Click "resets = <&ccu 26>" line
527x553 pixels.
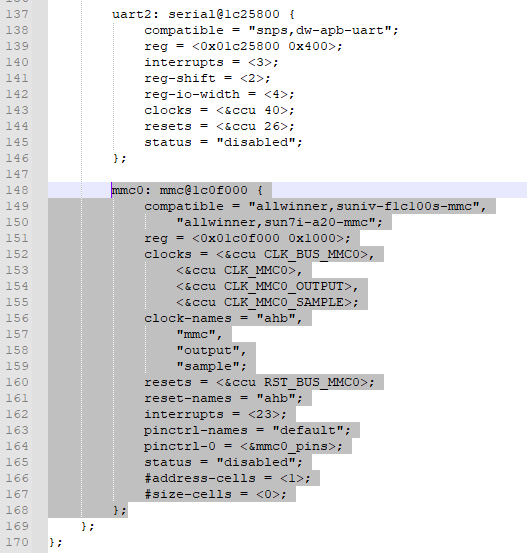219,126
